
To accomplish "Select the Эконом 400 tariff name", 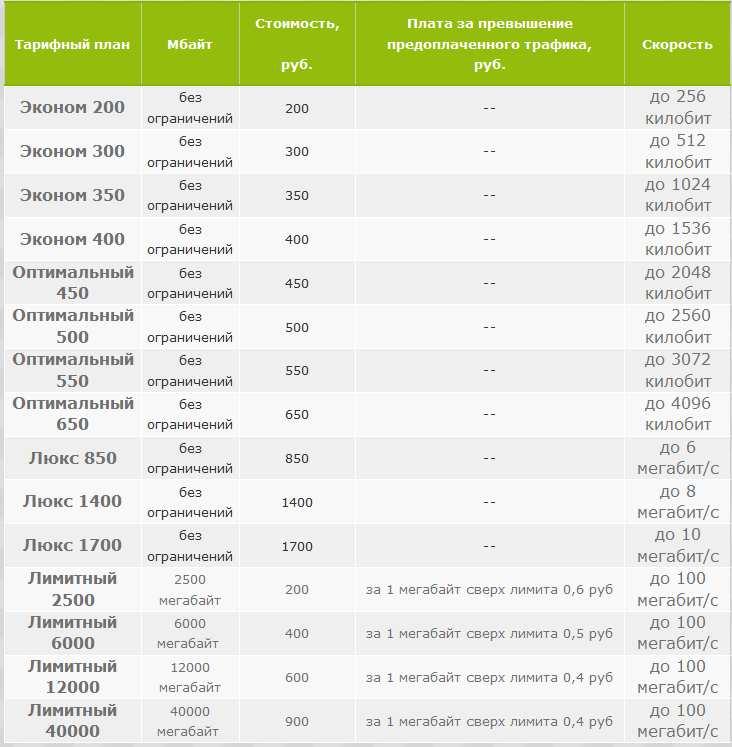I will tap(72, 239).
